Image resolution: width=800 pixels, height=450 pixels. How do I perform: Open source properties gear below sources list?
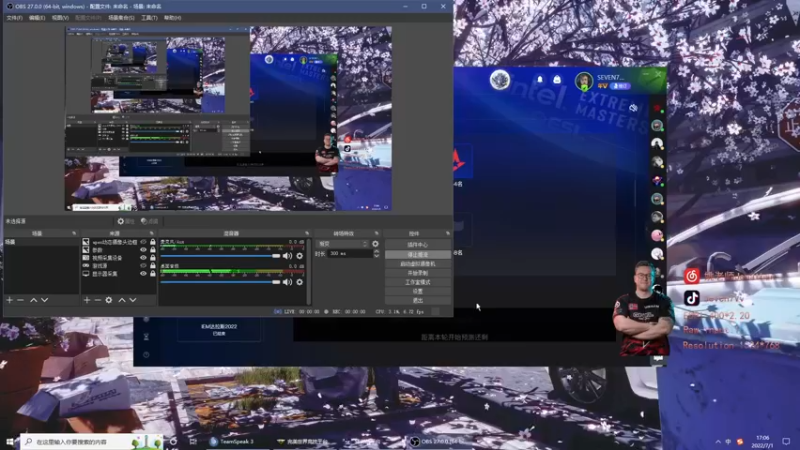[x=109, y=300]
